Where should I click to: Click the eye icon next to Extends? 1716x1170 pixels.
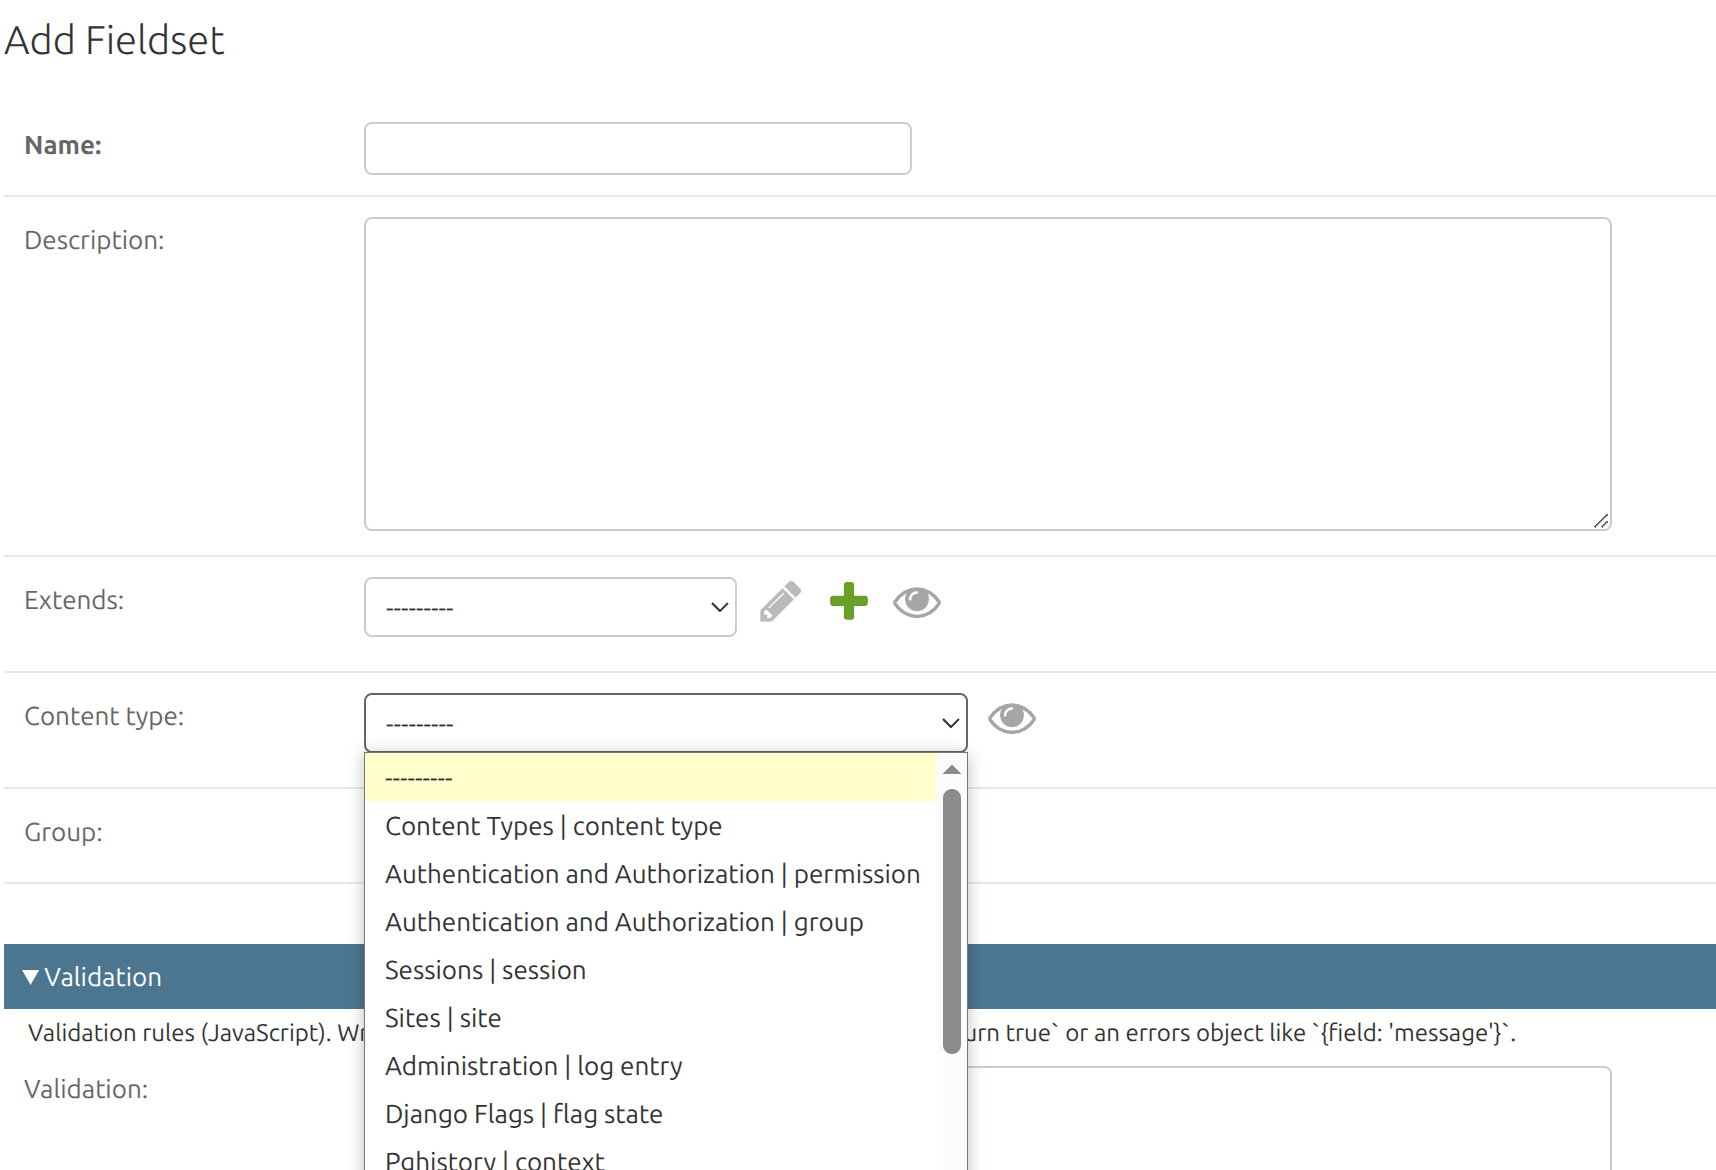tap(917, 602)
